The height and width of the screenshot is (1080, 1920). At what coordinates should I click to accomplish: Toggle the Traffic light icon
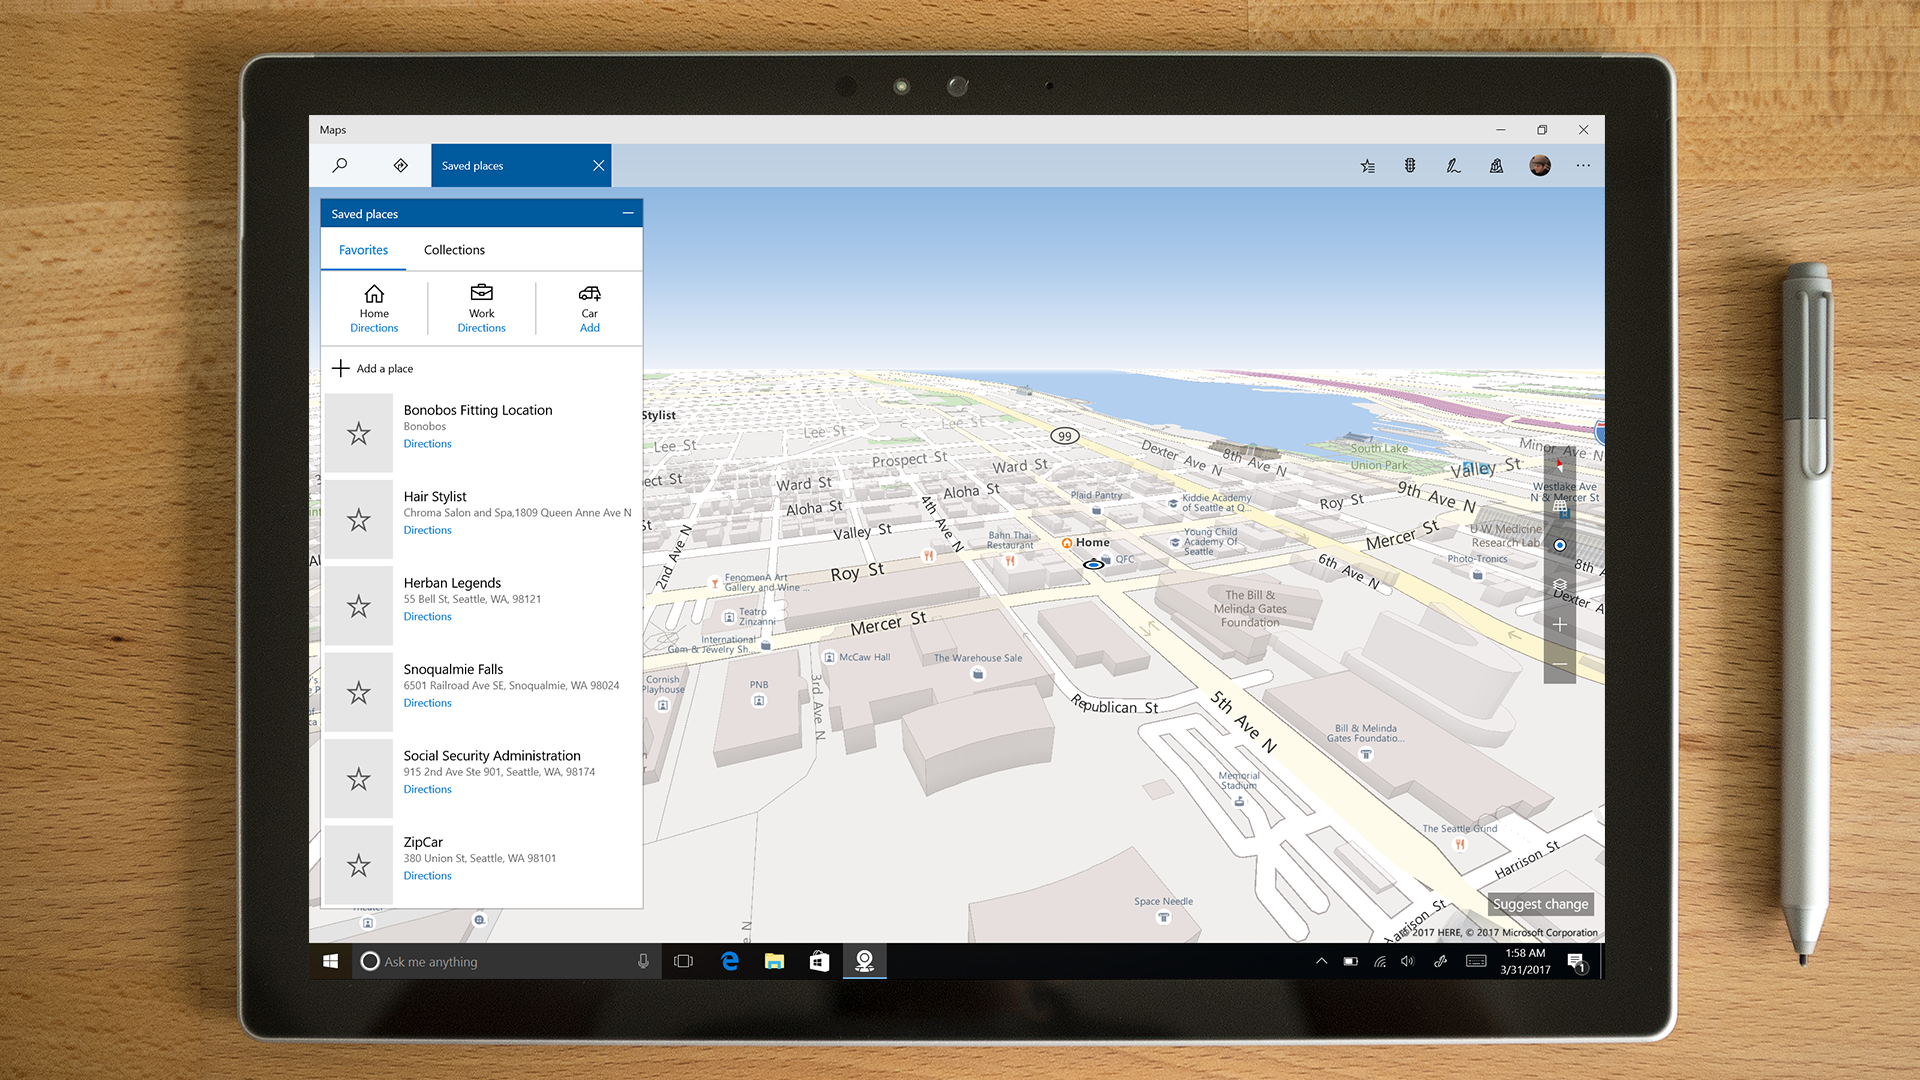[x=1410, y=166]
